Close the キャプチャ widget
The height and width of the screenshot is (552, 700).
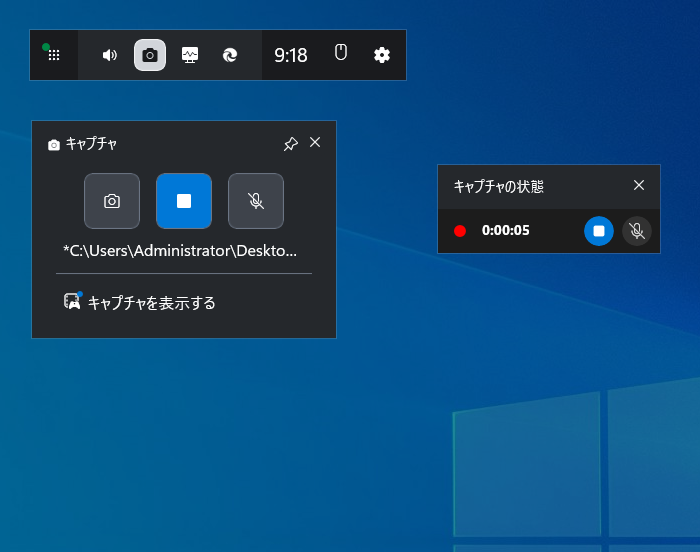[315, 142]
